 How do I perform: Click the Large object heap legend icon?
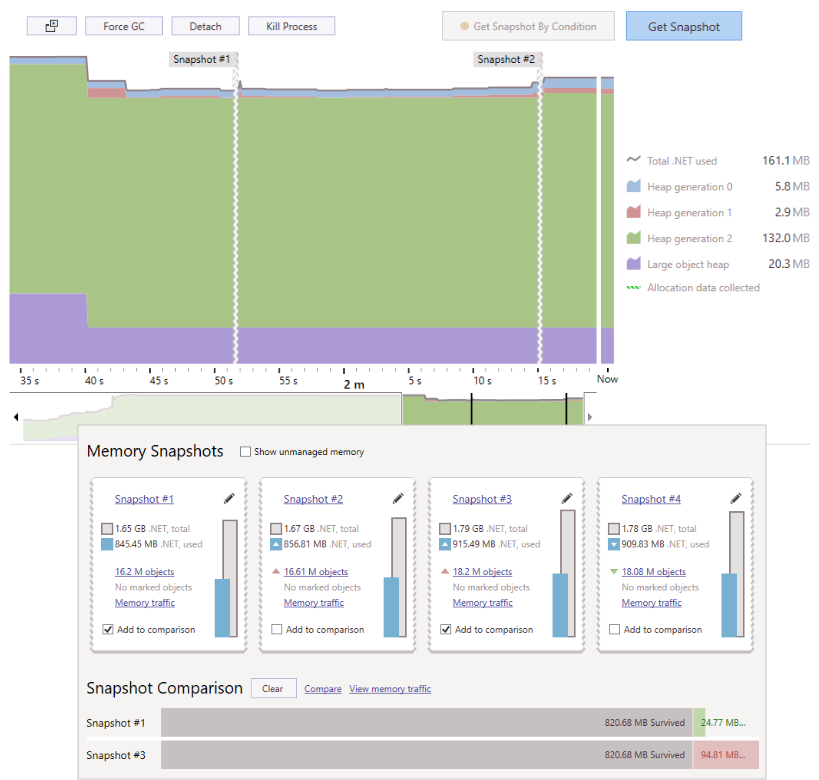point(634,263)
